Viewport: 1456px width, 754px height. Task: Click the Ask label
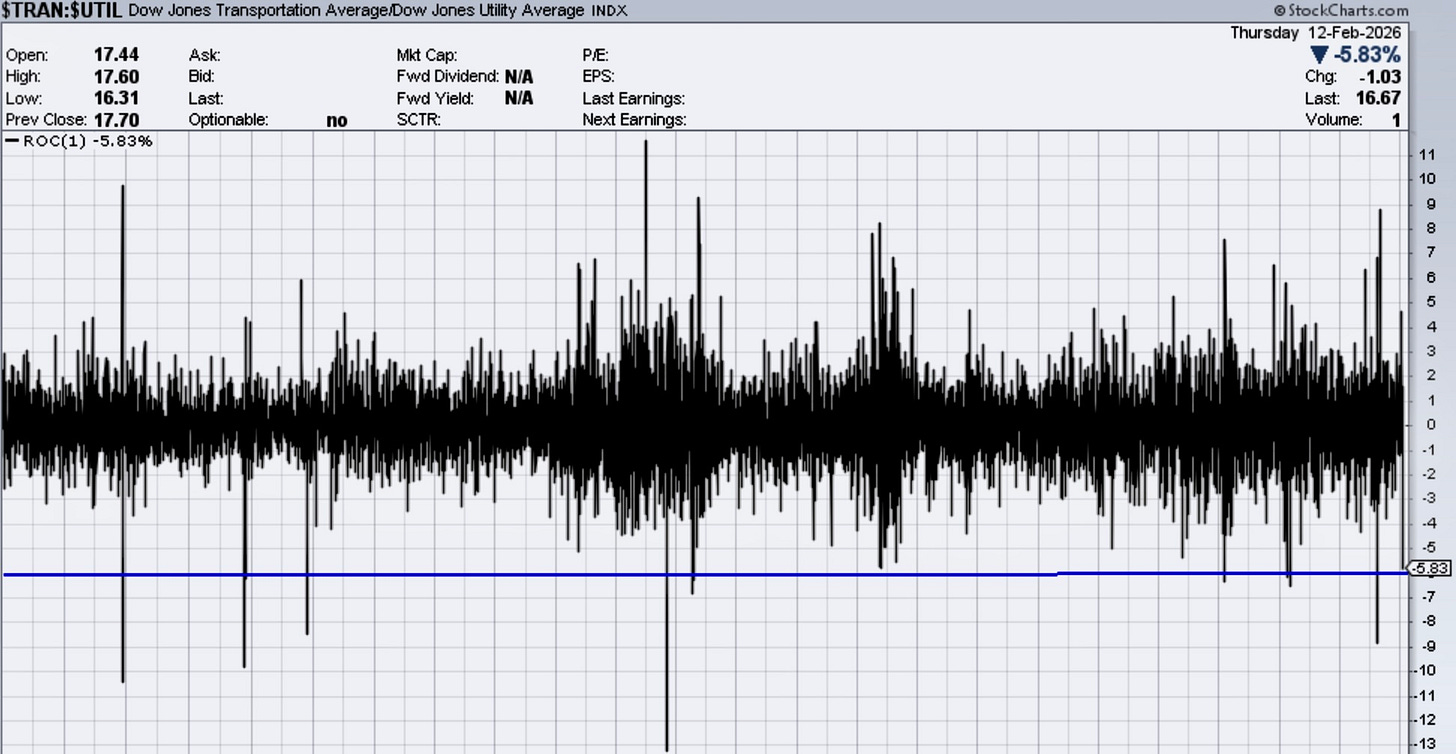click(x=205, y=56)
